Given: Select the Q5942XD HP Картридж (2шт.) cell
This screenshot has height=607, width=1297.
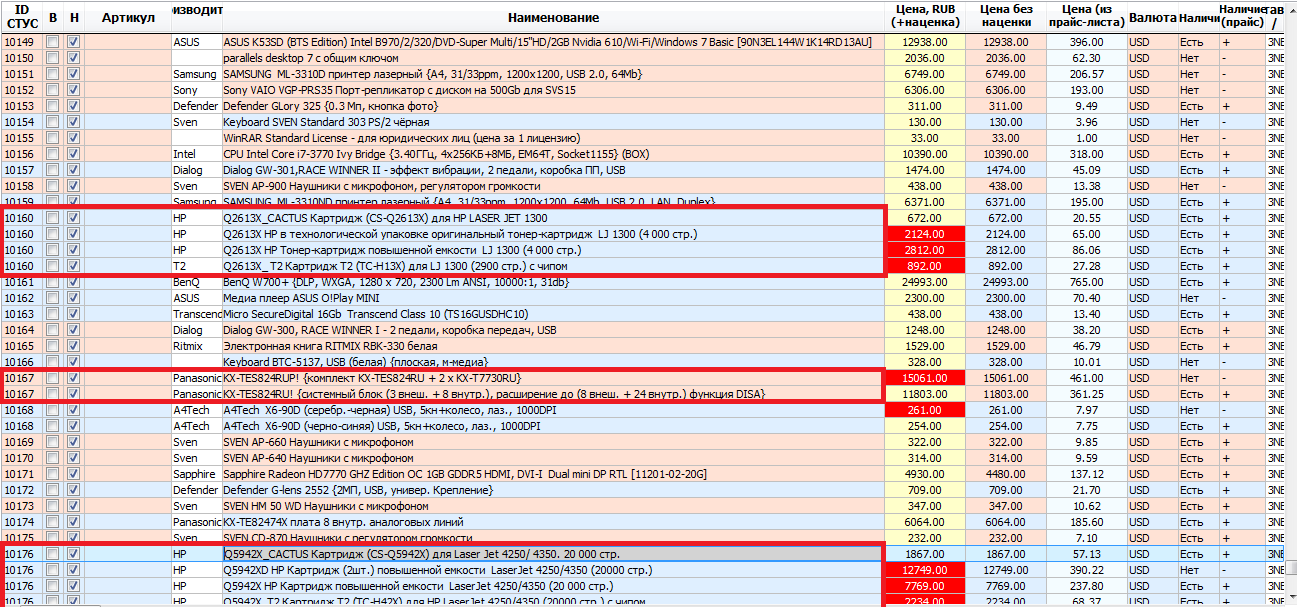Looking at the screenshot, I should (x=553, y=570).
